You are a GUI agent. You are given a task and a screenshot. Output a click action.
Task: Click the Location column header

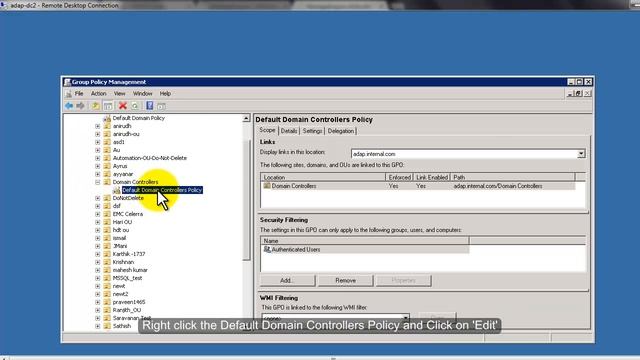[x=323, y=177]
